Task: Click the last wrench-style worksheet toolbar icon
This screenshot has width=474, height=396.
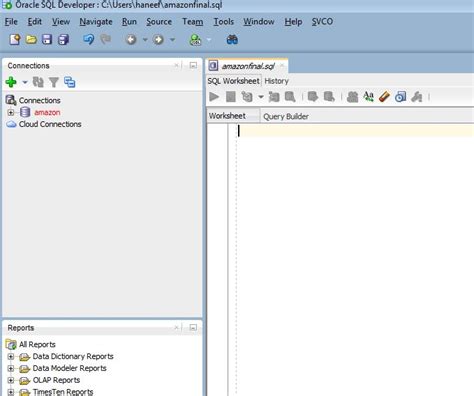Action: coord(417,97)
